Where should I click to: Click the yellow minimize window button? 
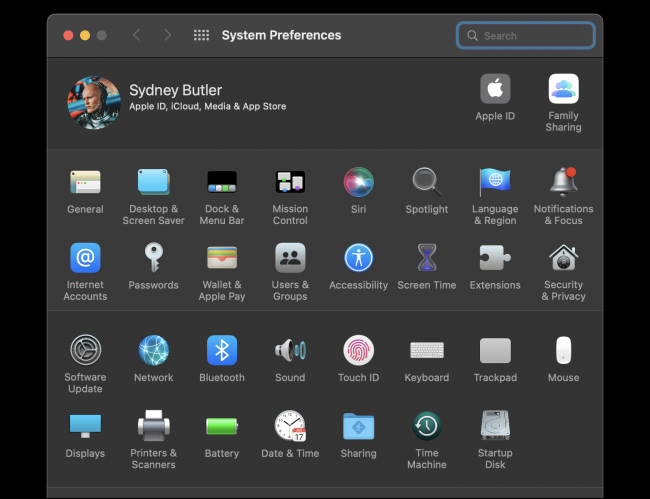pyautogui.click(x=85, y=35)
